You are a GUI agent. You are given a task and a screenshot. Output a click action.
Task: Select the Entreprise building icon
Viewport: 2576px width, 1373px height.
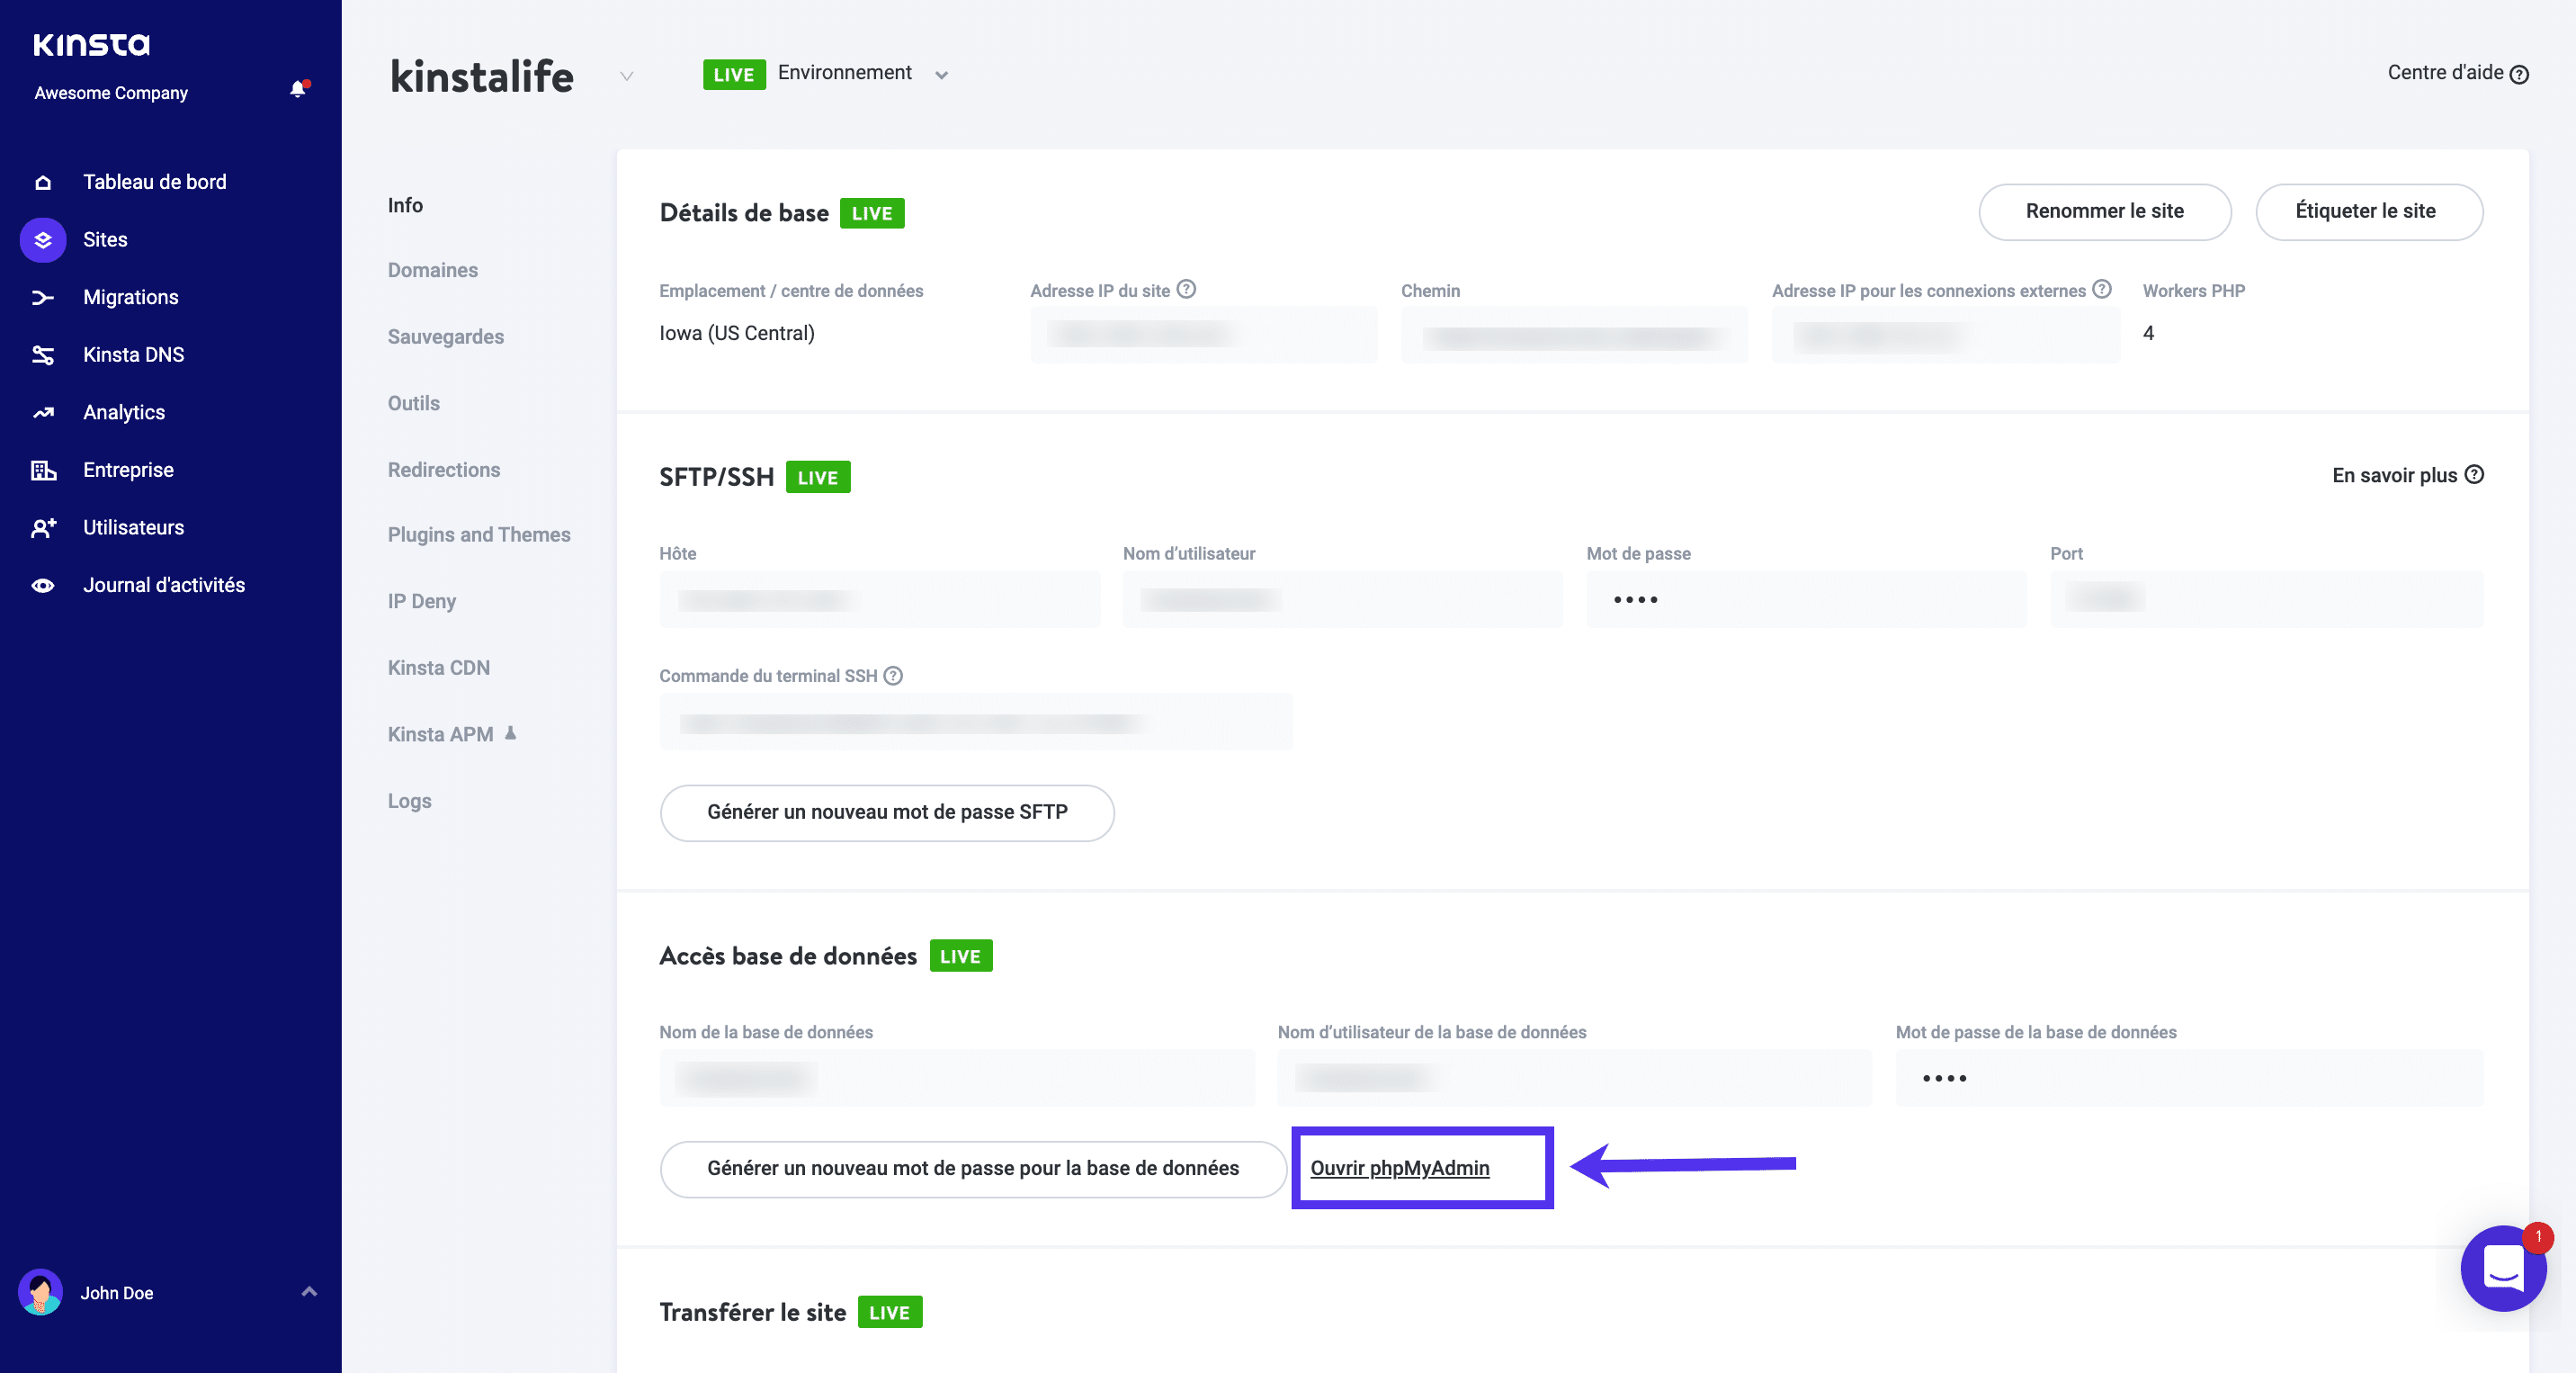point(42,469)
